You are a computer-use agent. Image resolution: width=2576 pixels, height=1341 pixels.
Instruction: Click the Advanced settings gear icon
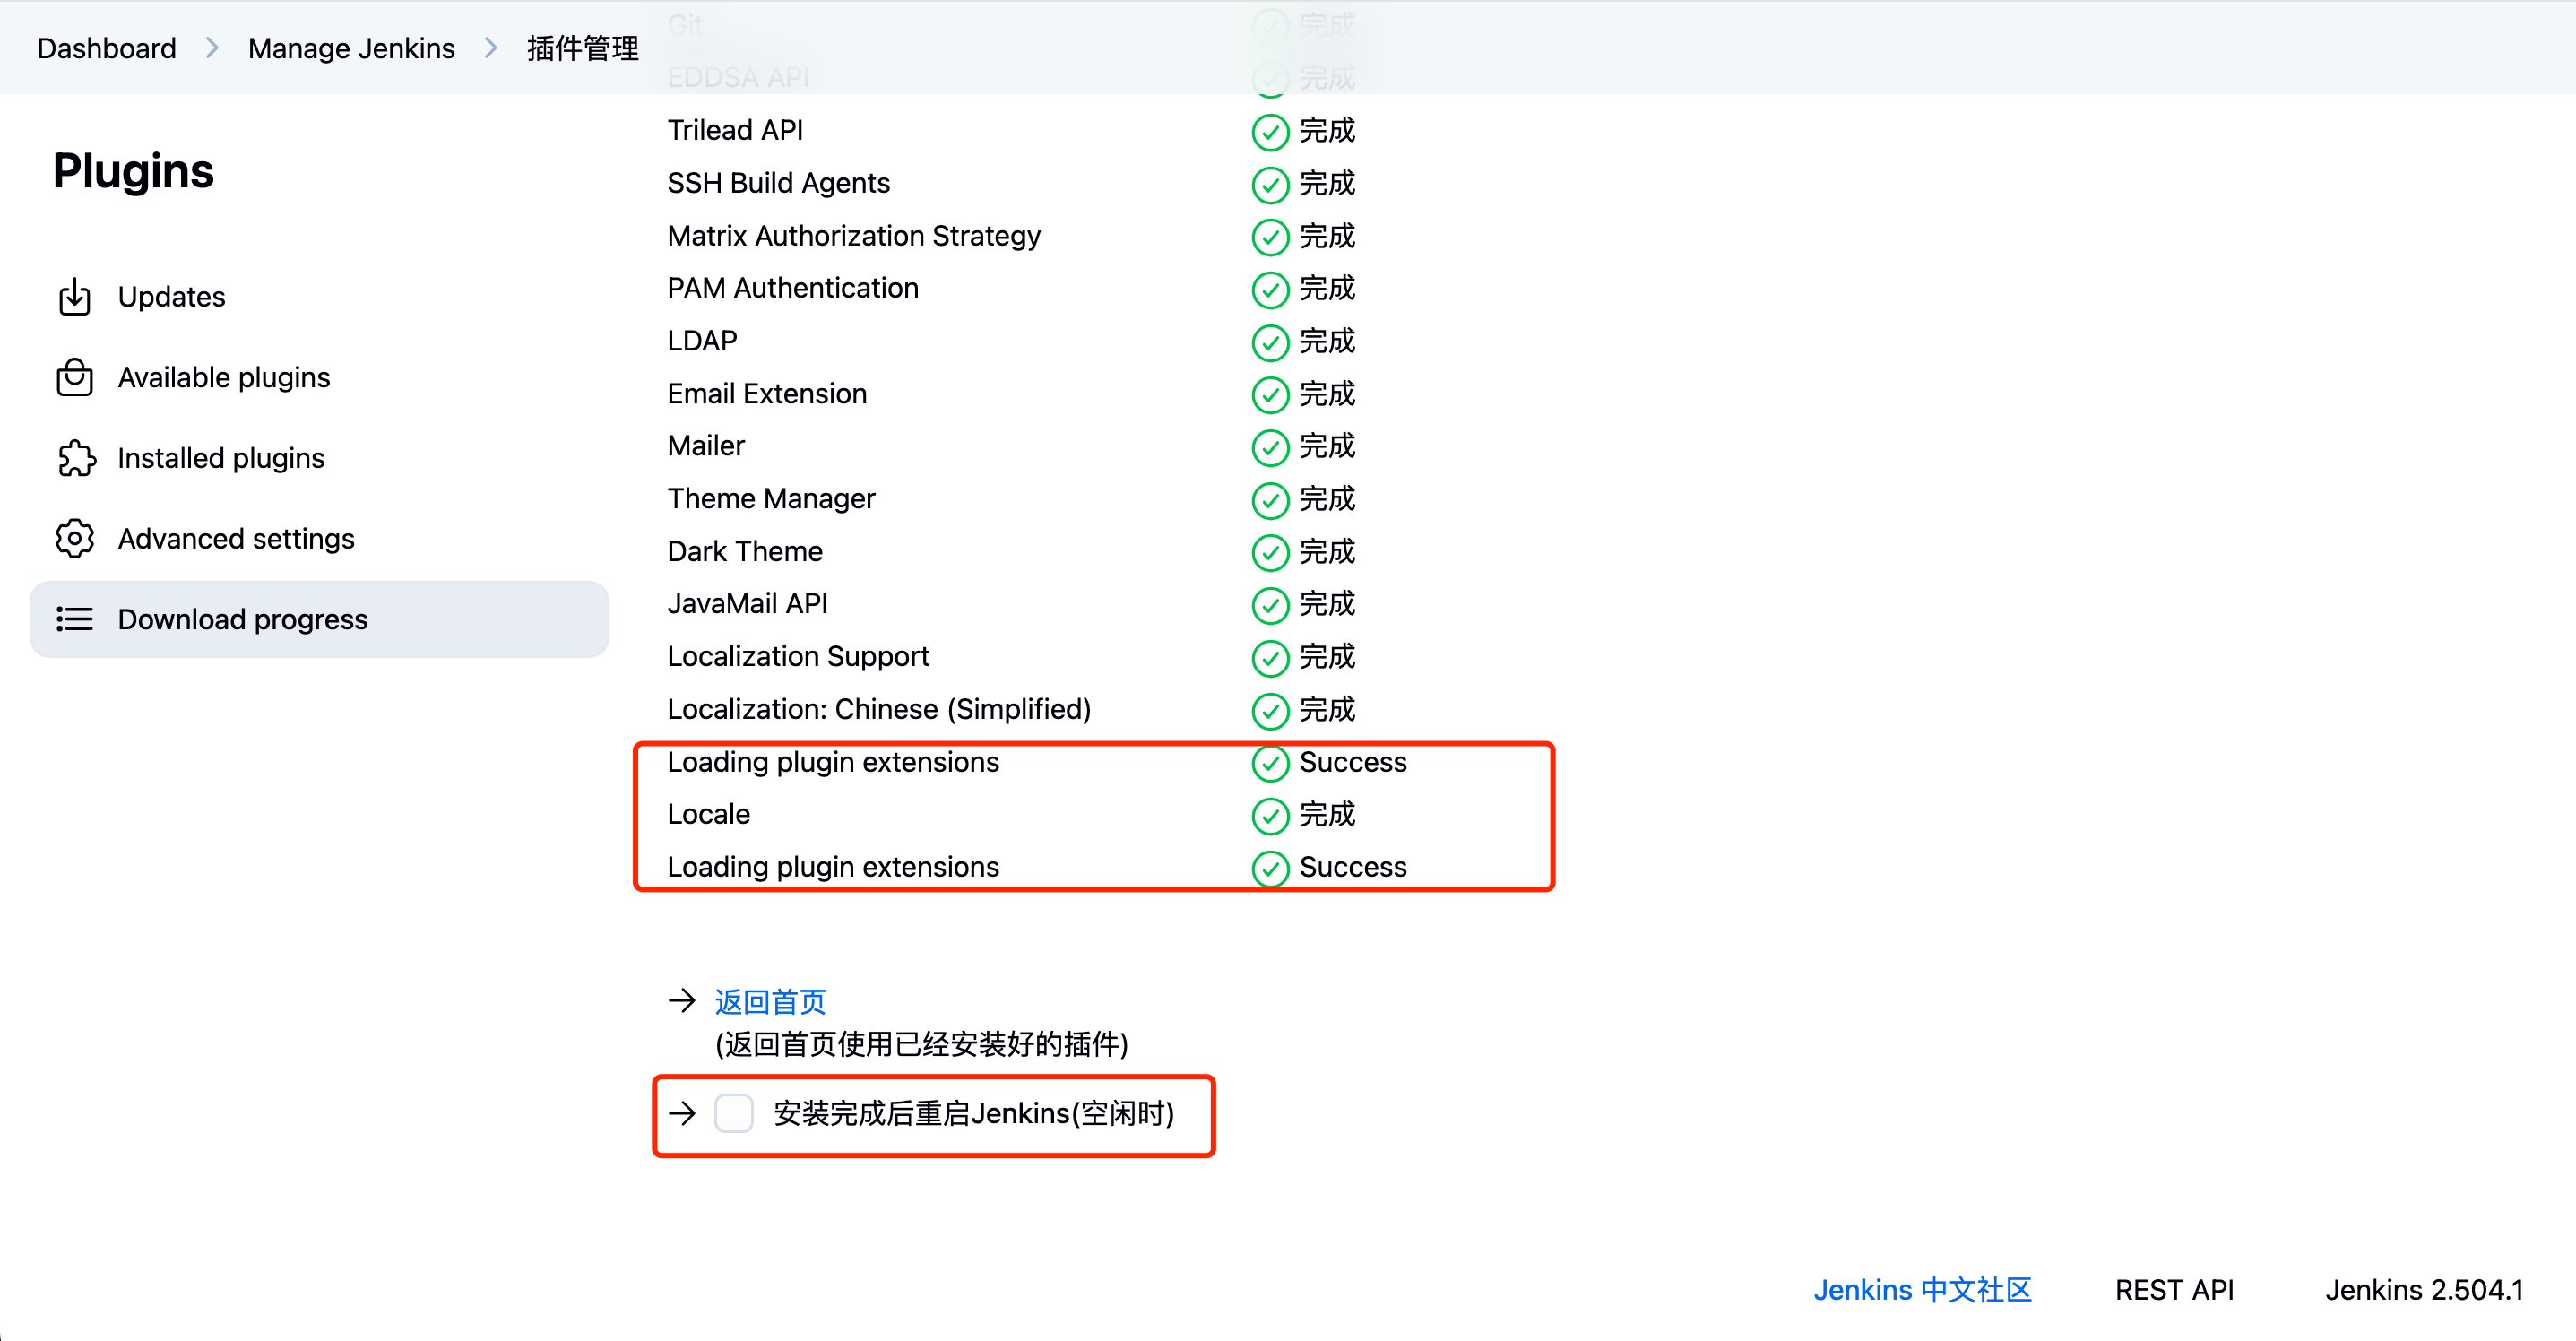[x=74, y=538]
